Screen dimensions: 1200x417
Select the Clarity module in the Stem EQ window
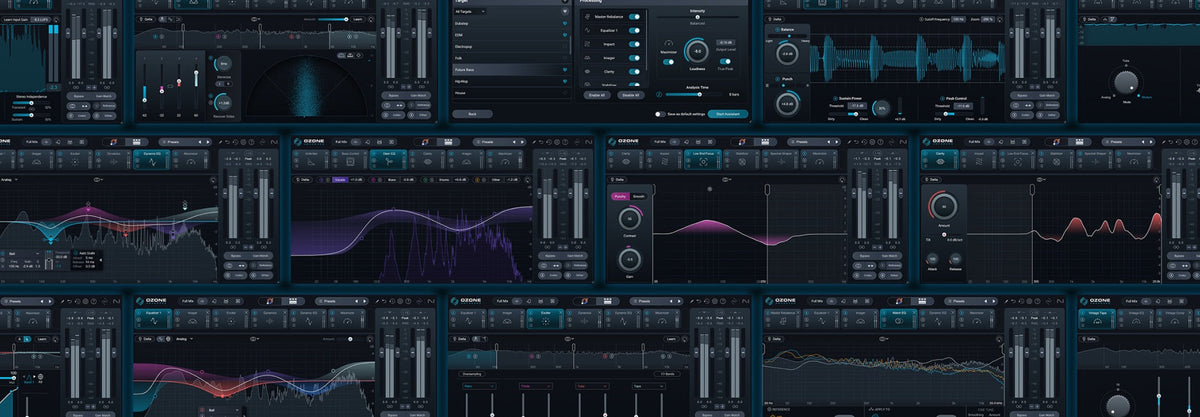427,160
